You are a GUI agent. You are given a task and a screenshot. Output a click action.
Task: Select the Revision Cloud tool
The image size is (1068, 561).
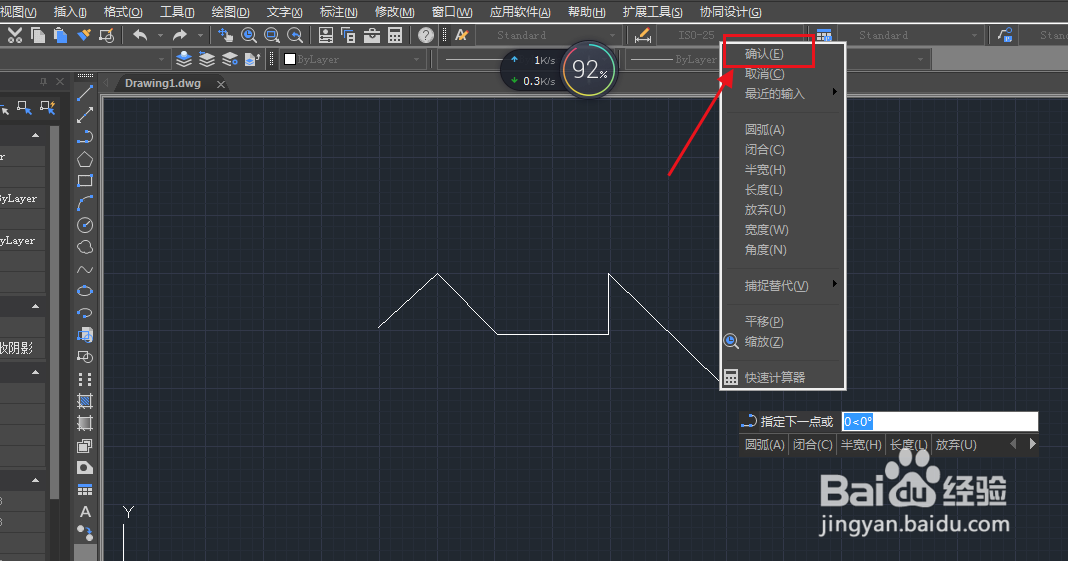click(x=85, y=247)
